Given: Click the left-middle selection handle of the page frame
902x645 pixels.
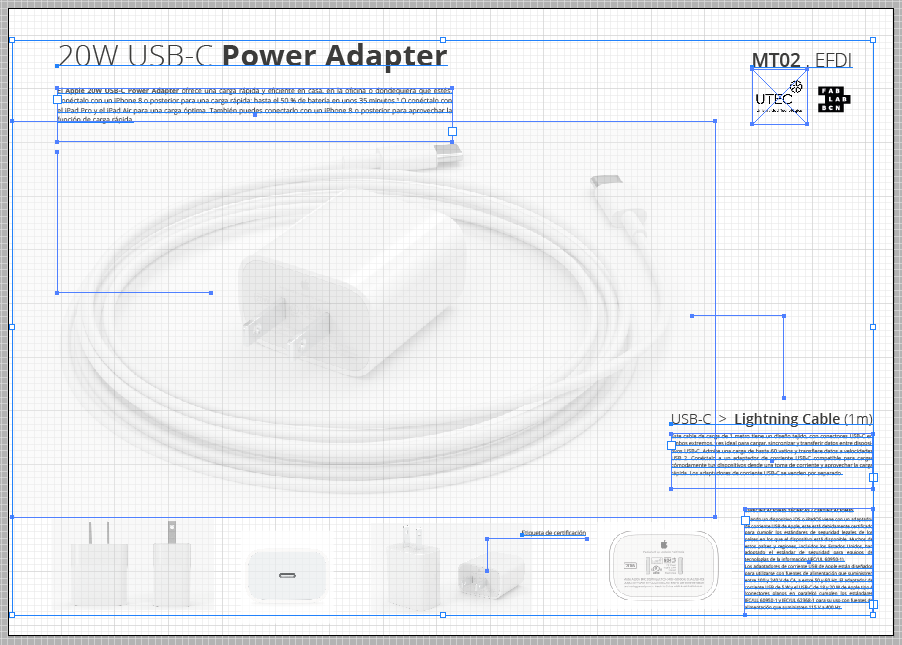Looking at the screenshot, I should coord(12,327).
